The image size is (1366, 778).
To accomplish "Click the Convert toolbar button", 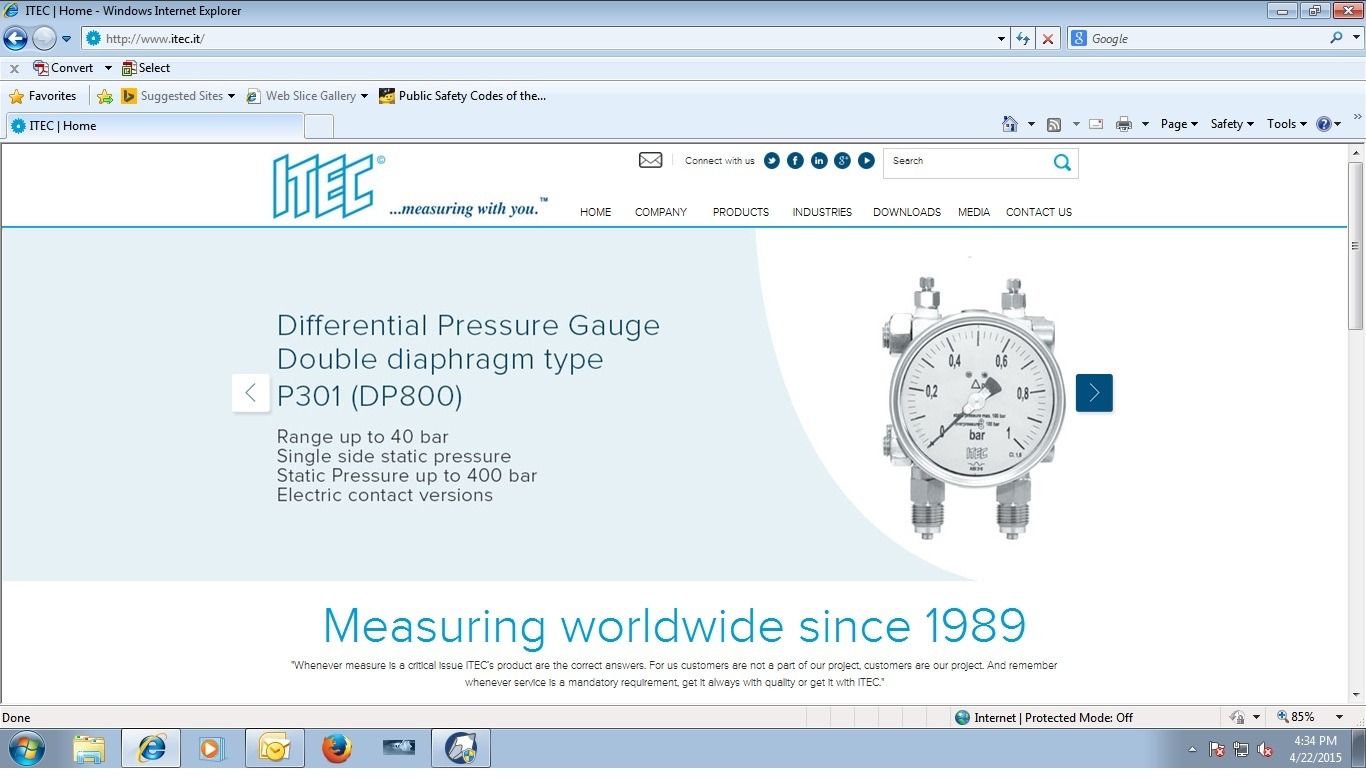I will click(63, 68).
